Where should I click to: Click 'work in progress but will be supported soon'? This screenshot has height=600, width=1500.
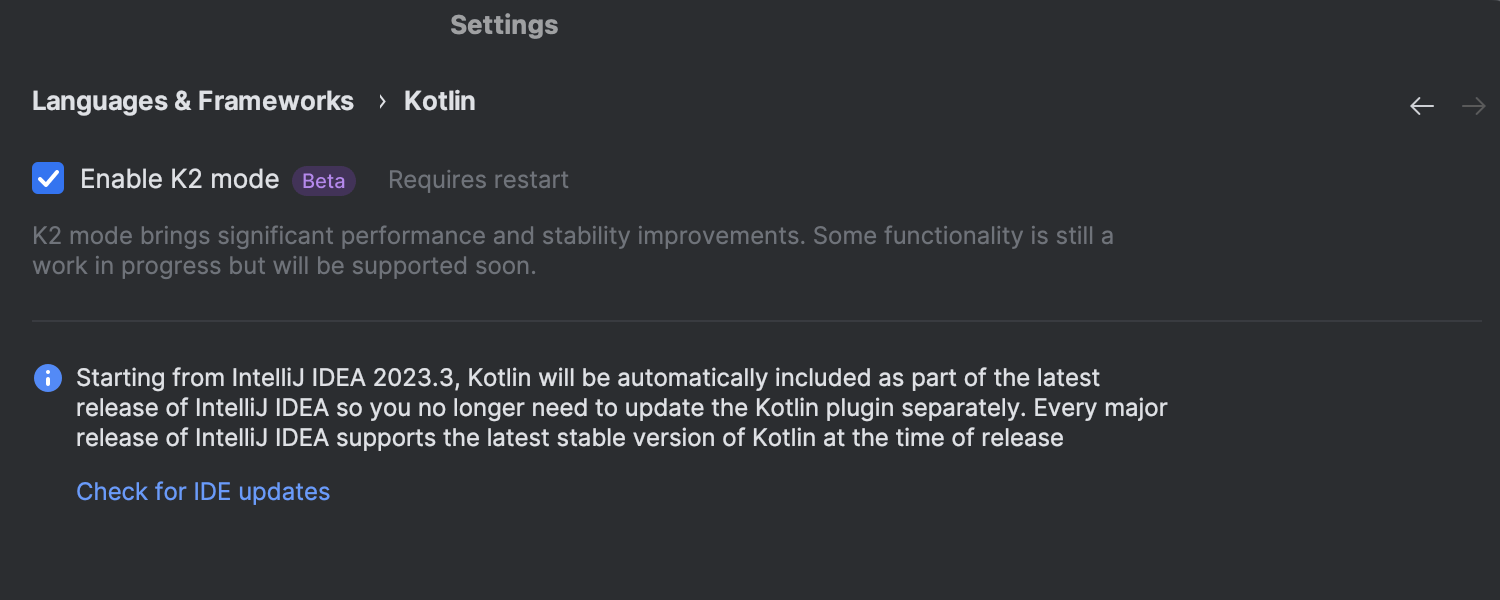[284, 267]
